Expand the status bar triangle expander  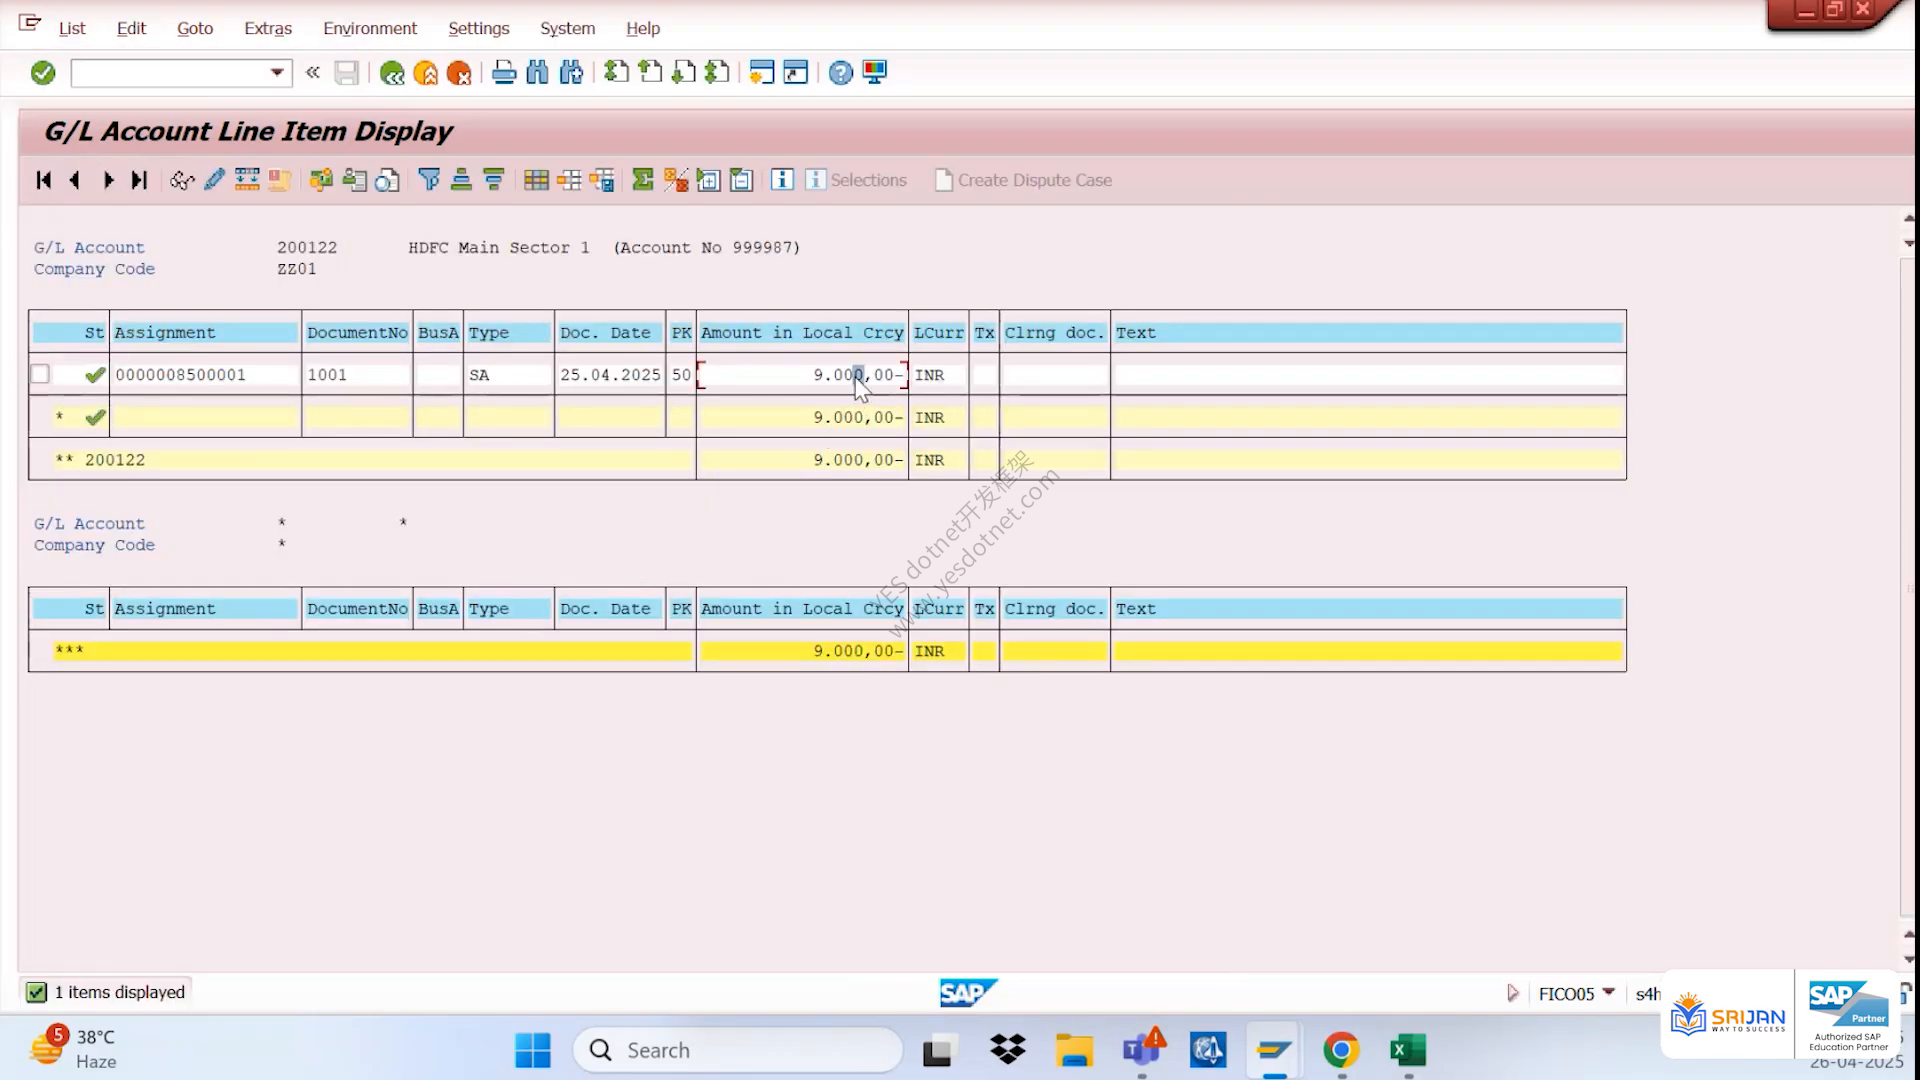pyautogui.click(x=1513, y=993)
